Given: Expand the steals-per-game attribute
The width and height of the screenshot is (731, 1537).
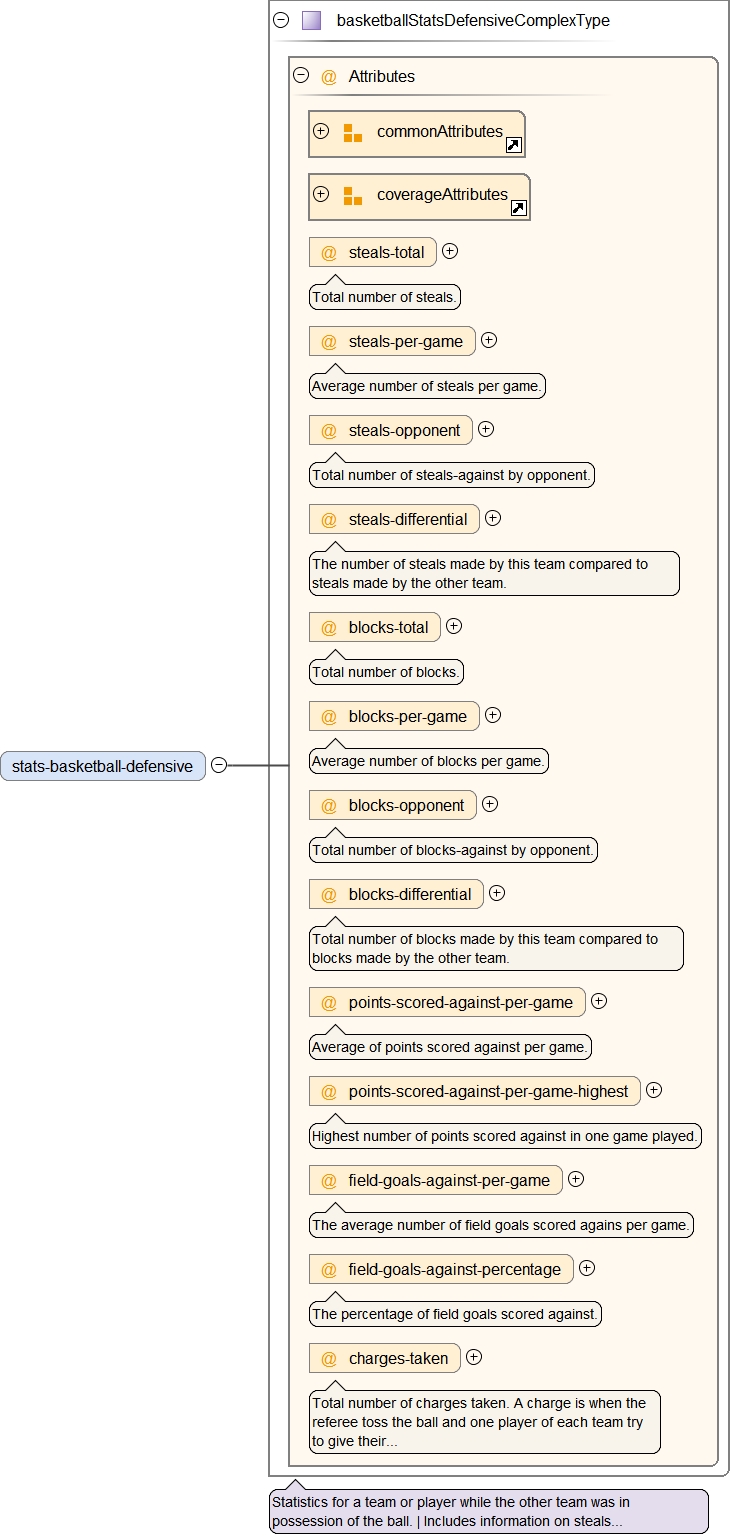Looking at the screenshot, I should pos(489,340).
